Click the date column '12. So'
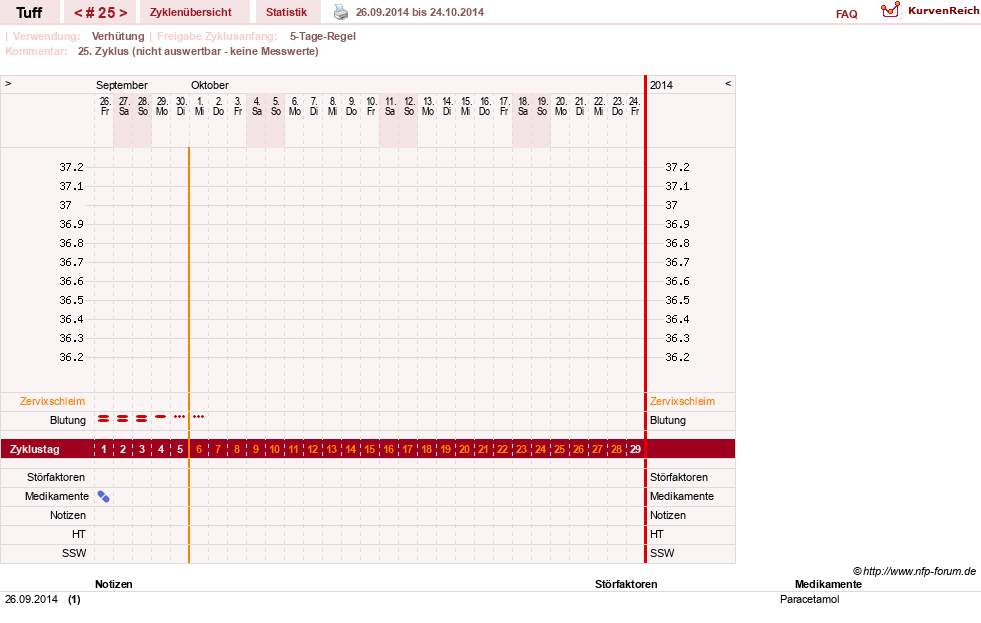The image size is (981, 623). [409, 106]
